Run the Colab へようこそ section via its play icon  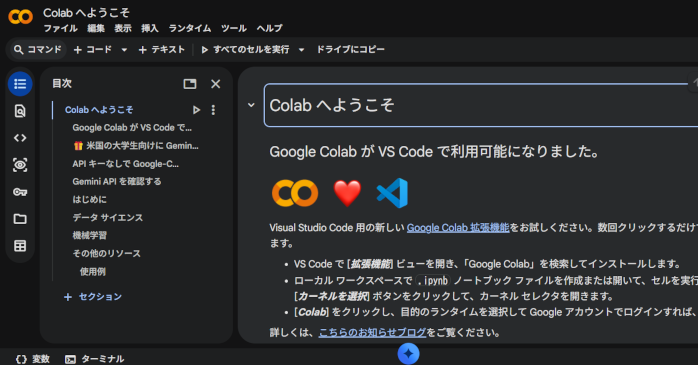[x=196, y=110]
